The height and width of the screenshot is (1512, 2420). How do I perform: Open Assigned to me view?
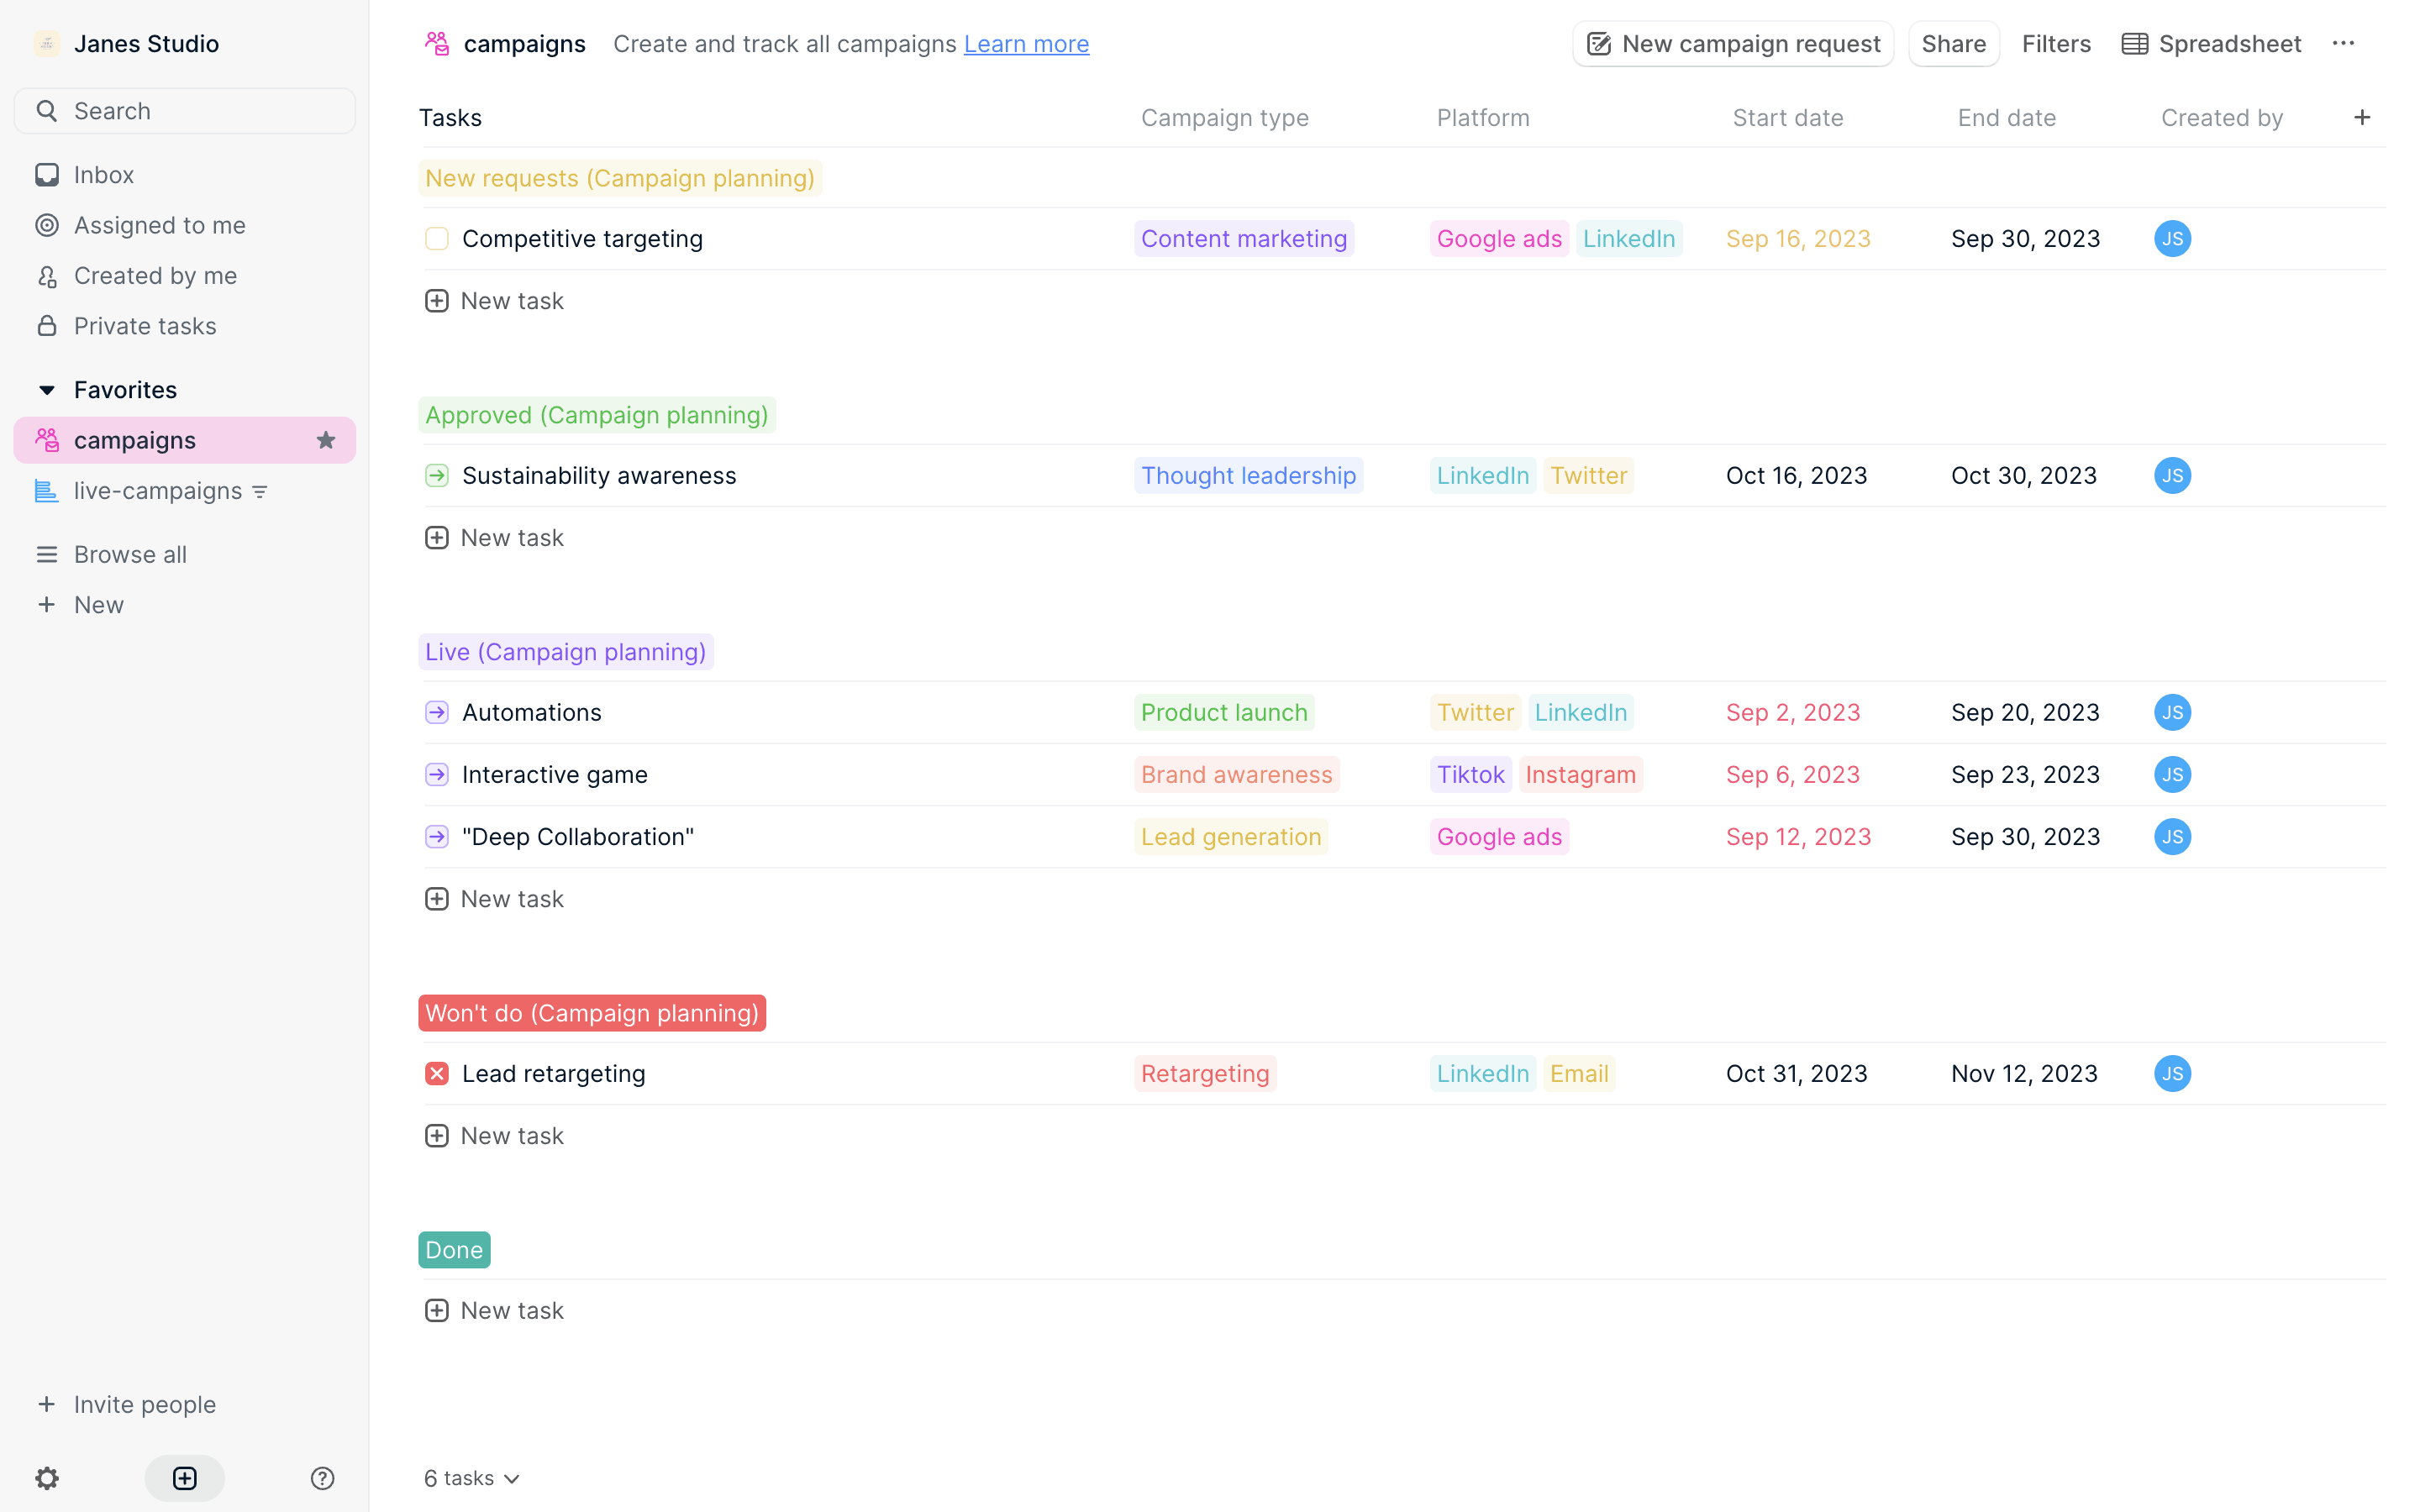(159, 225)
